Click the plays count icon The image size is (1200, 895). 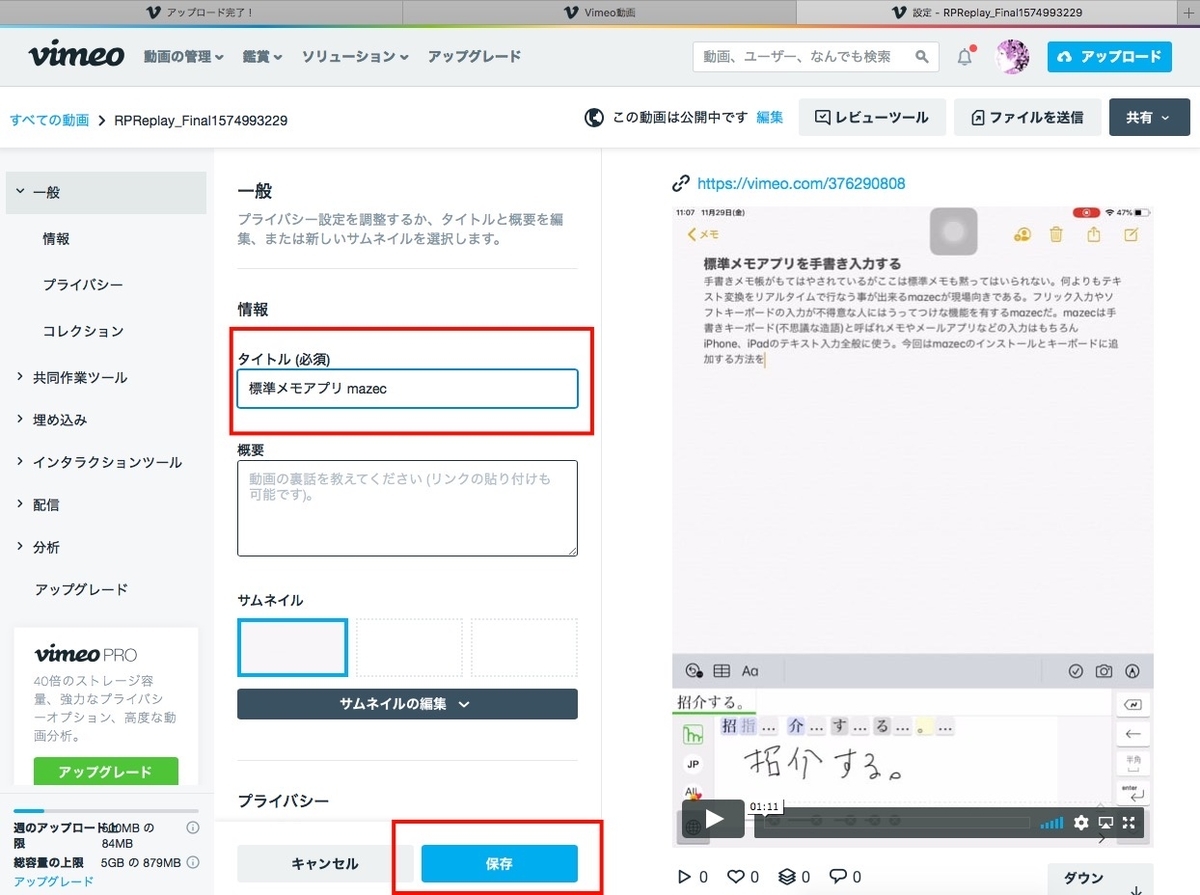pyautogui.click(x=684, y=877)
